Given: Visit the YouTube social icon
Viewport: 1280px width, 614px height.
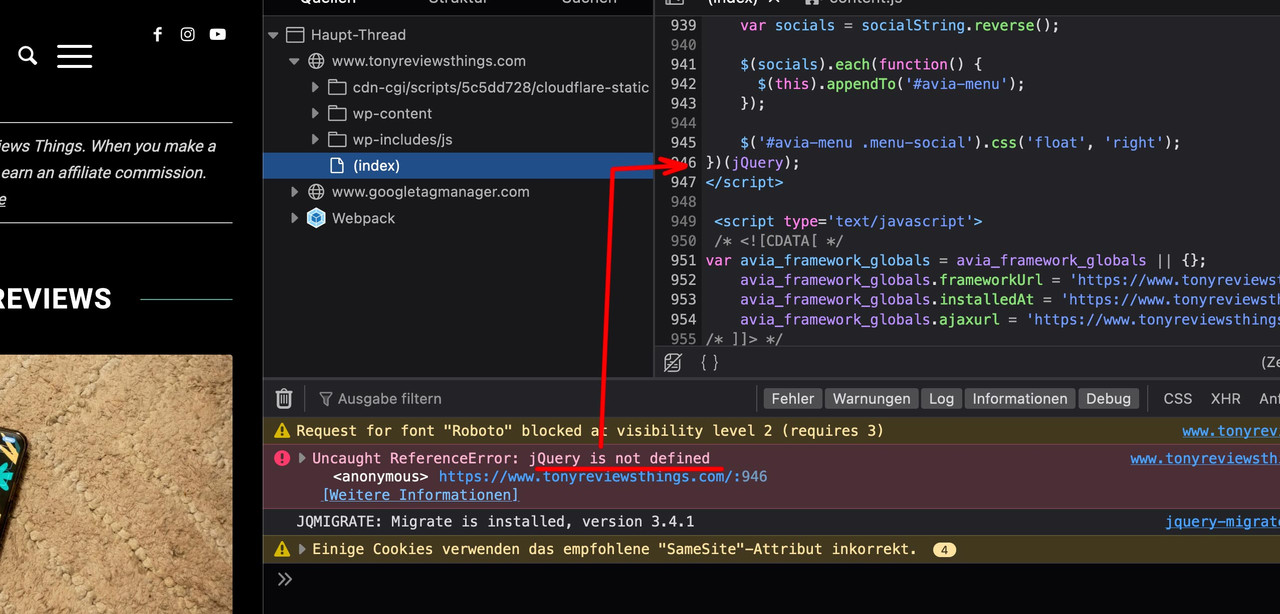Looking at the screenshot, I should (x=218, y=34).
